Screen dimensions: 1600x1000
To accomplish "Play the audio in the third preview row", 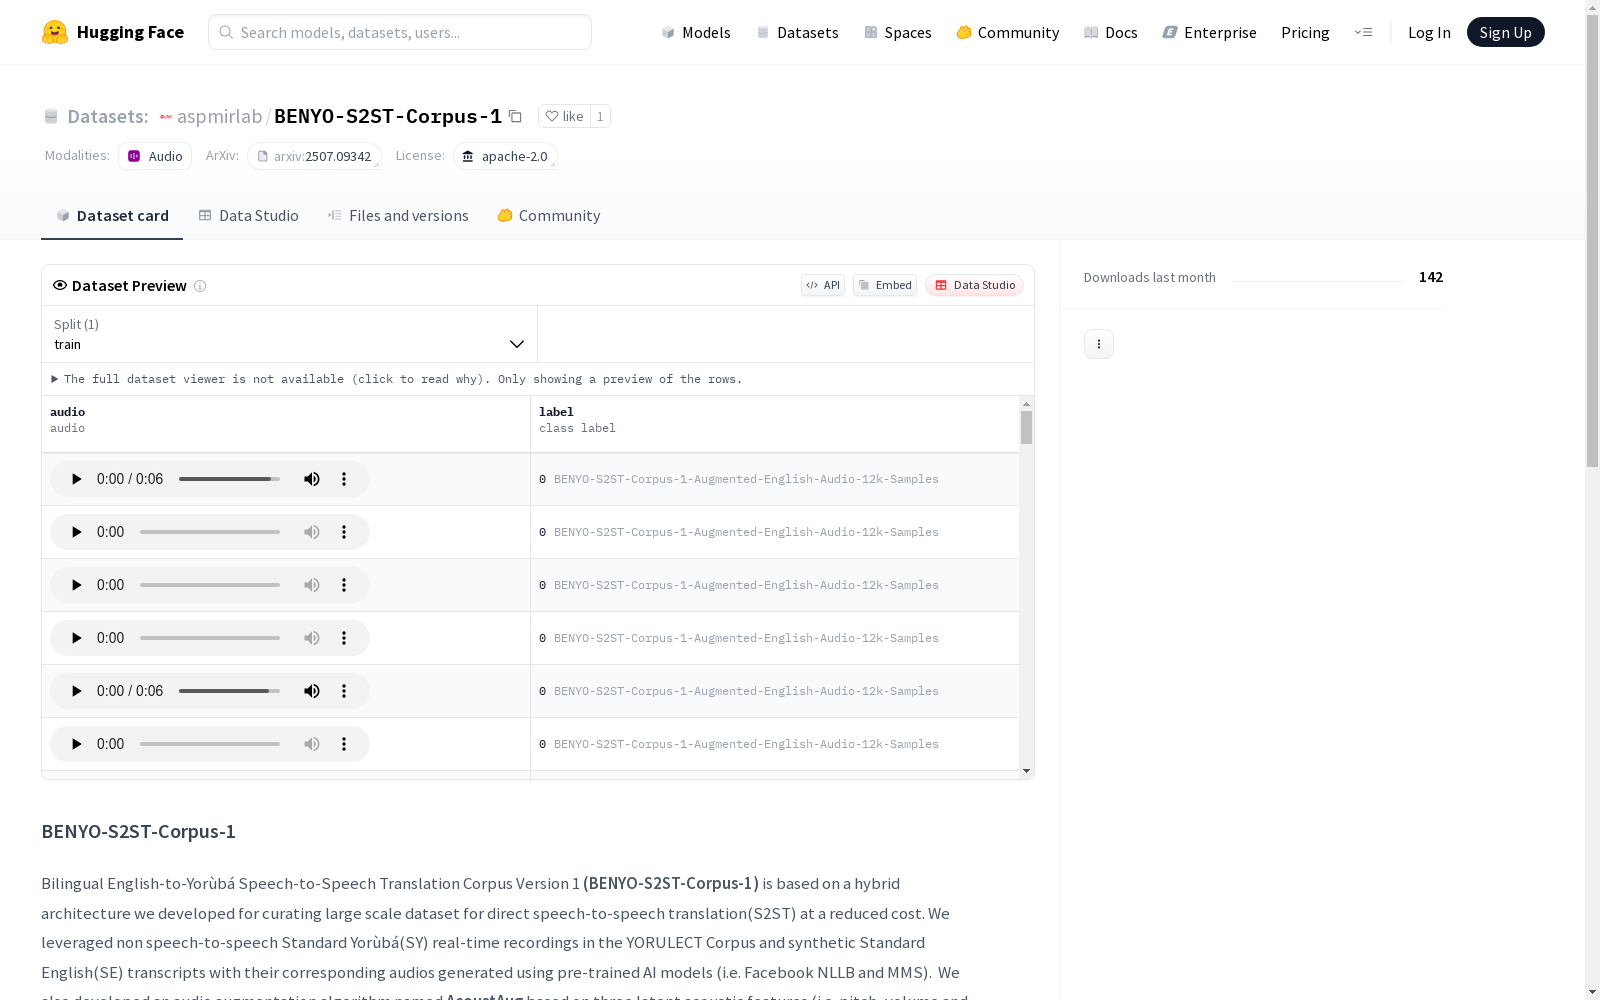I will [76, 585].
